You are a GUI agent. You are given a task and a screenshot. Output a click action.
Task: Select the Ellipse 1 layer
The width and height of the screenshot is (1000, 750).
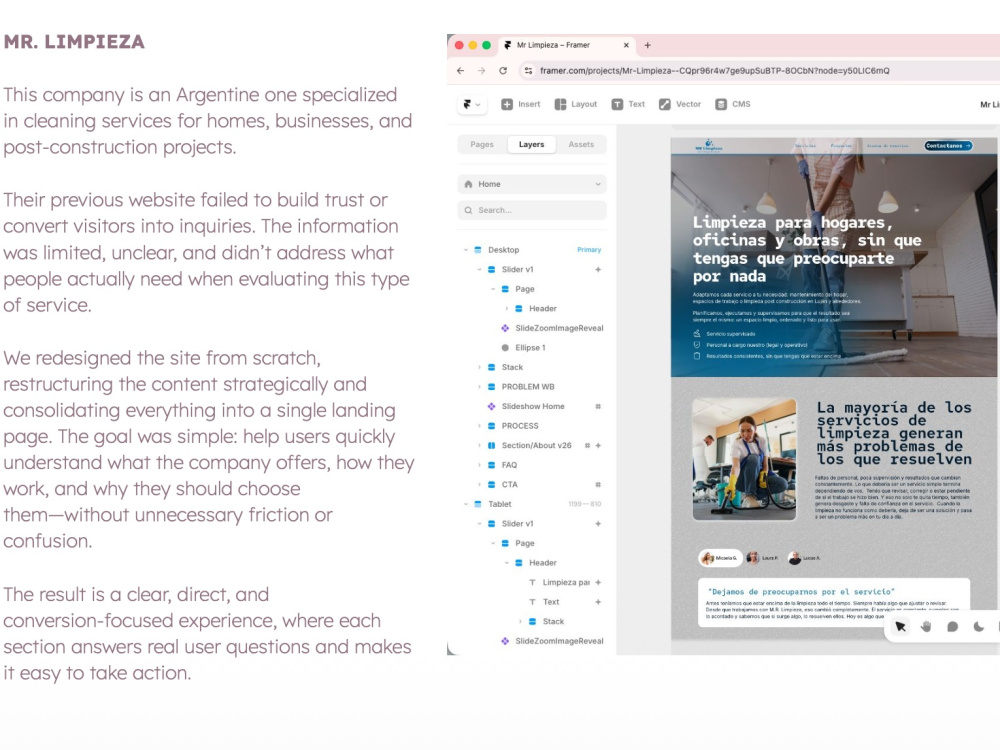click(x=531, y=348)
